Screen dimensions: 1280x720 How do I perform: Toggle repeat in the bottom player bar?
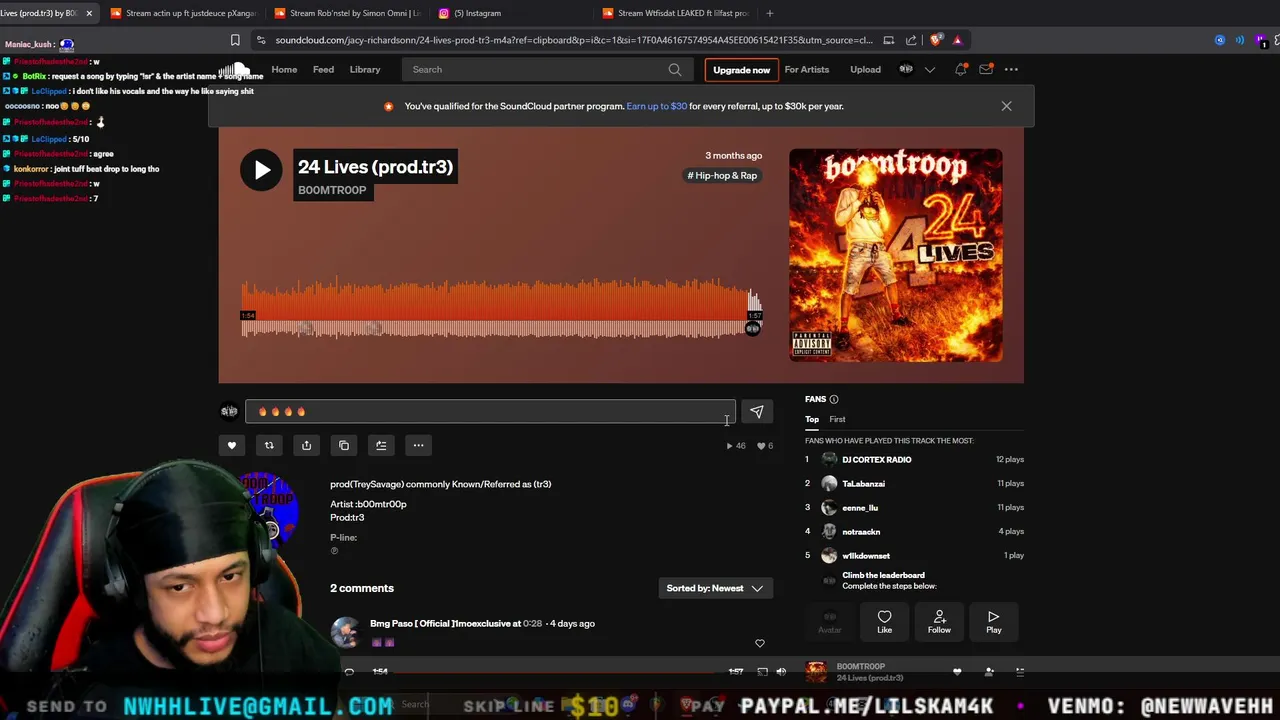349,672
